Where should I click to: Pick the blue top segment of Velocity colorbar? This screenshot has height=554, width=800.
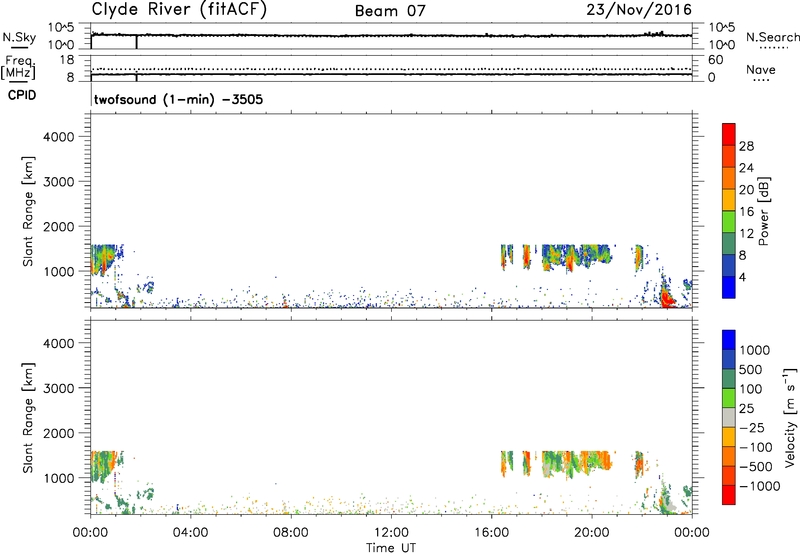(x=729, y=340)
